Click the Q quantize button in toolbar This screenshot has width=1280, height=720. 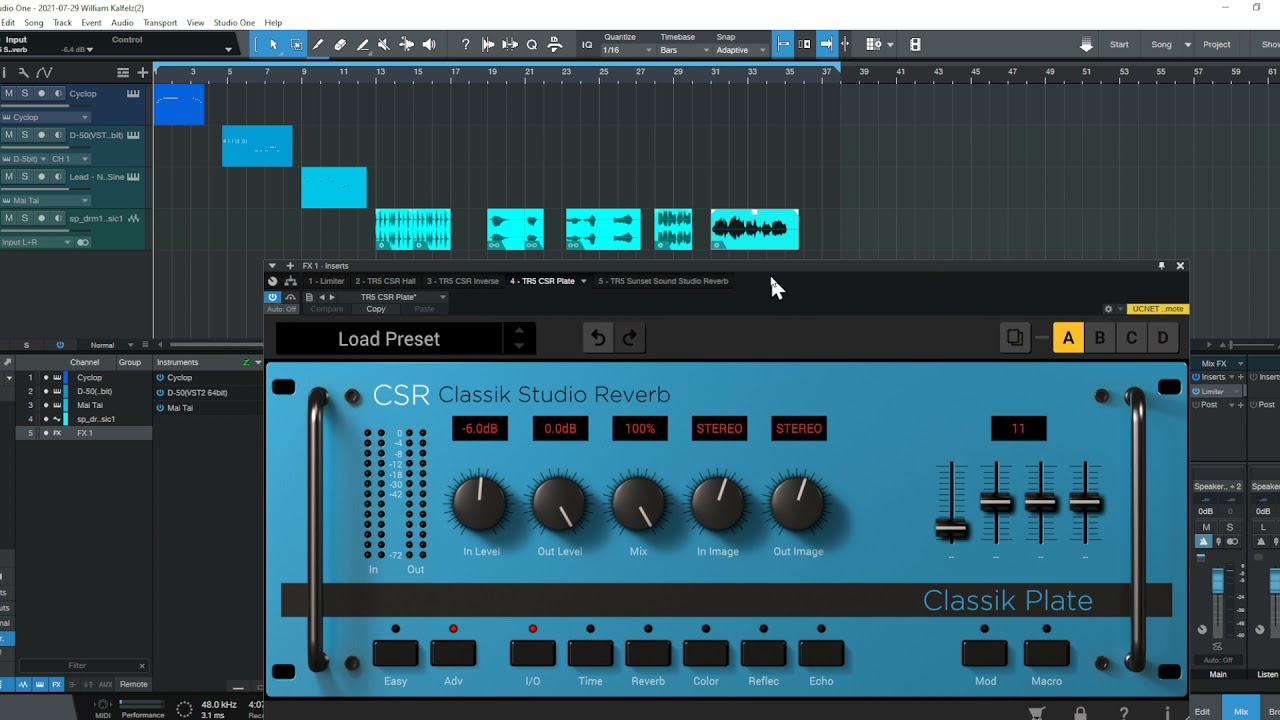(532, 44)
